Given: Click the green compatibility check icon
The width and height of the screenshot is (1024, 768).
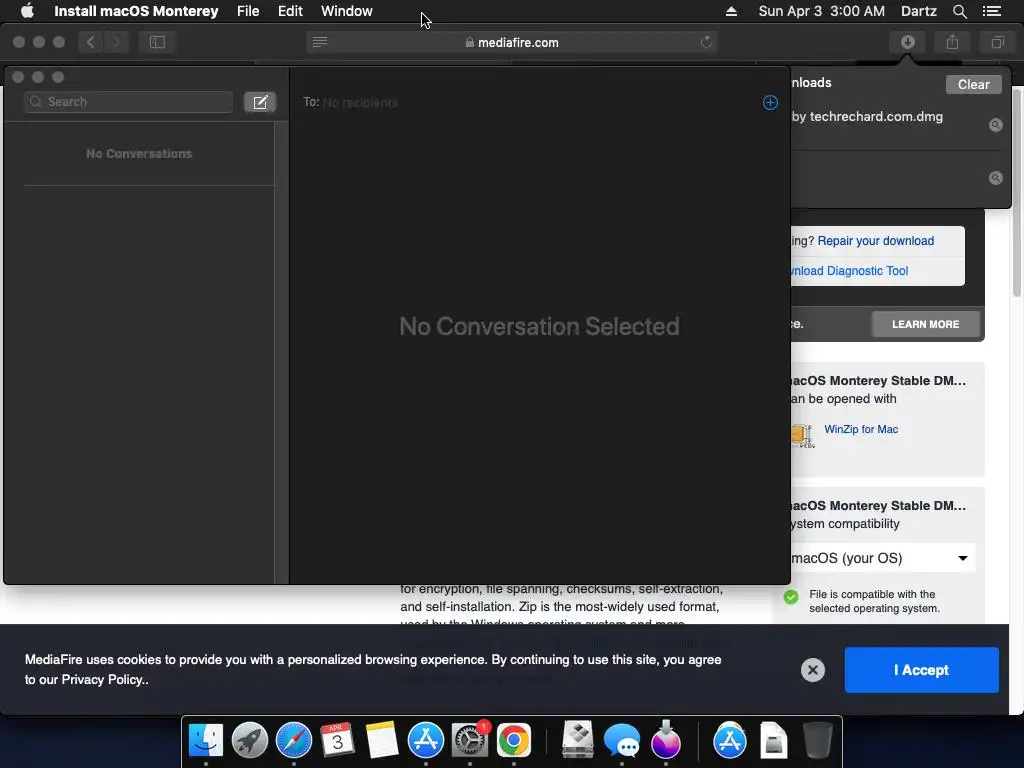Looking at the screenshot, I should click(x=791, y=597).
